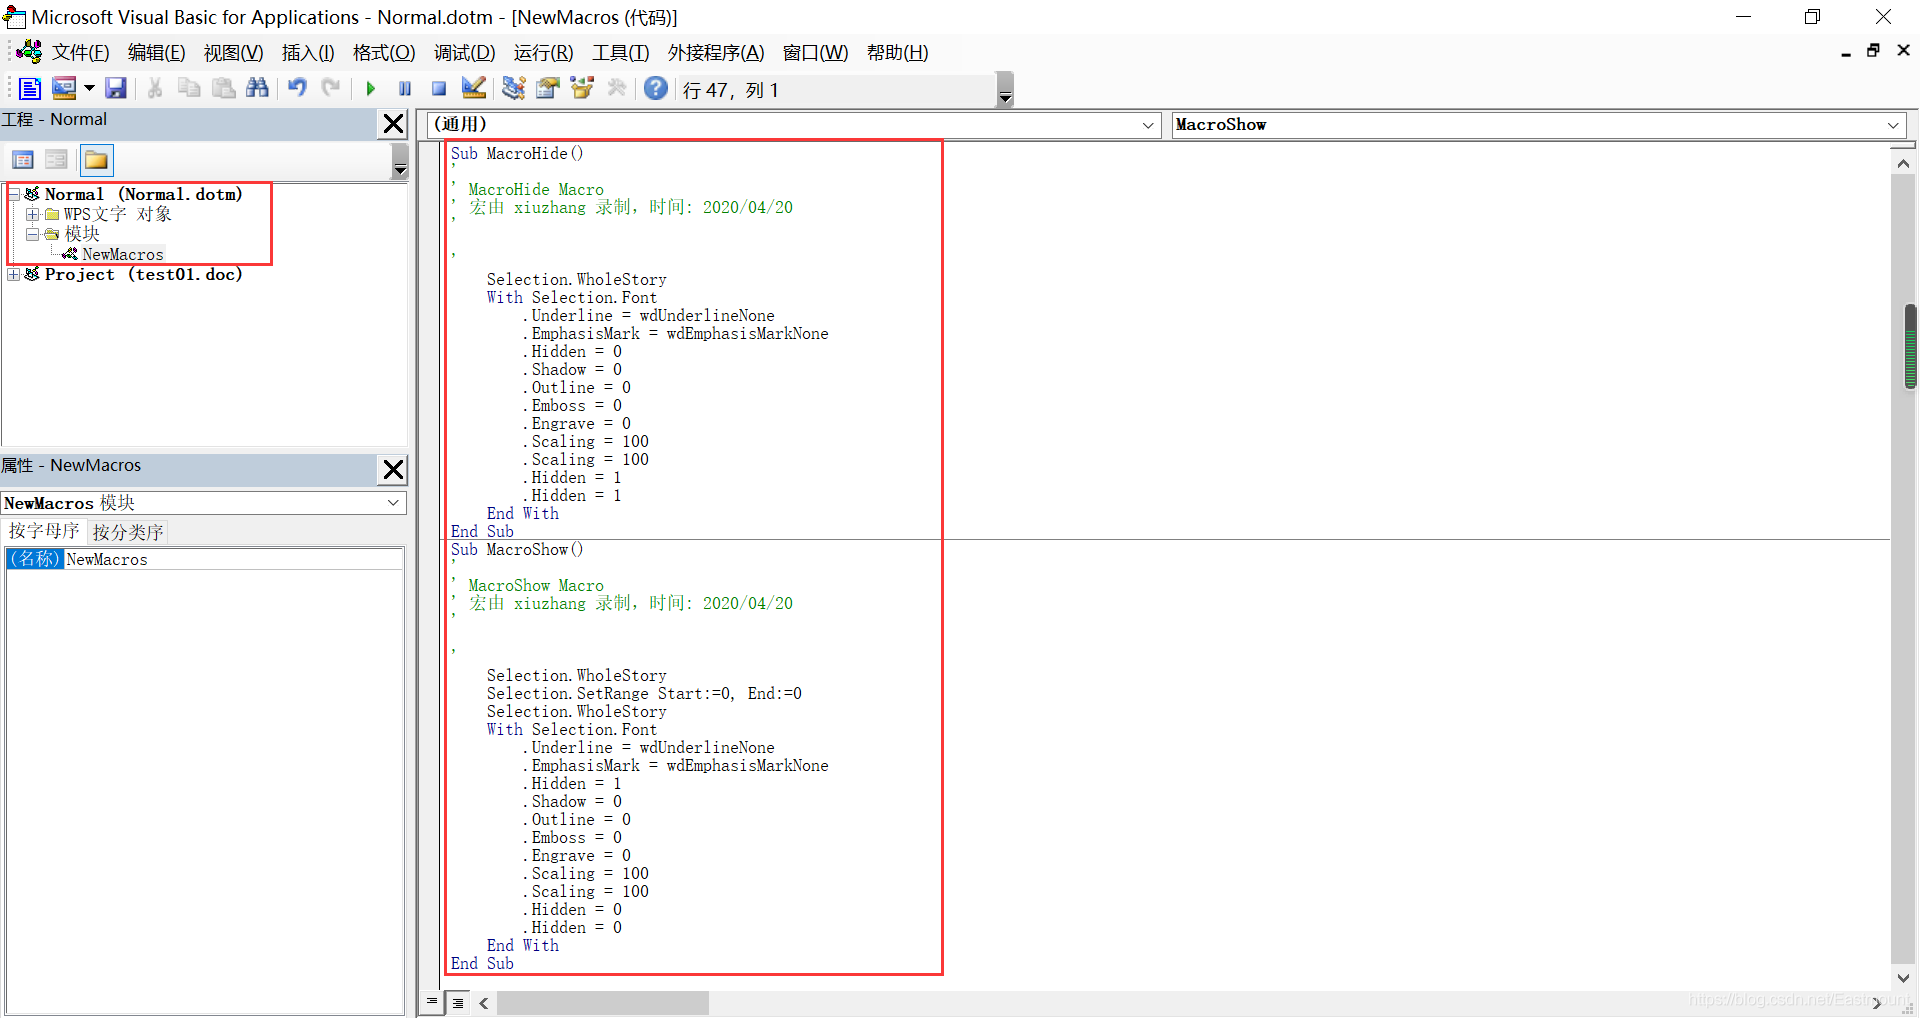The width and height of the screenshot is (1920, 1018).
Task: Click the horizontal scrollbar left arrow
Action: click(x=484, y=1002)
